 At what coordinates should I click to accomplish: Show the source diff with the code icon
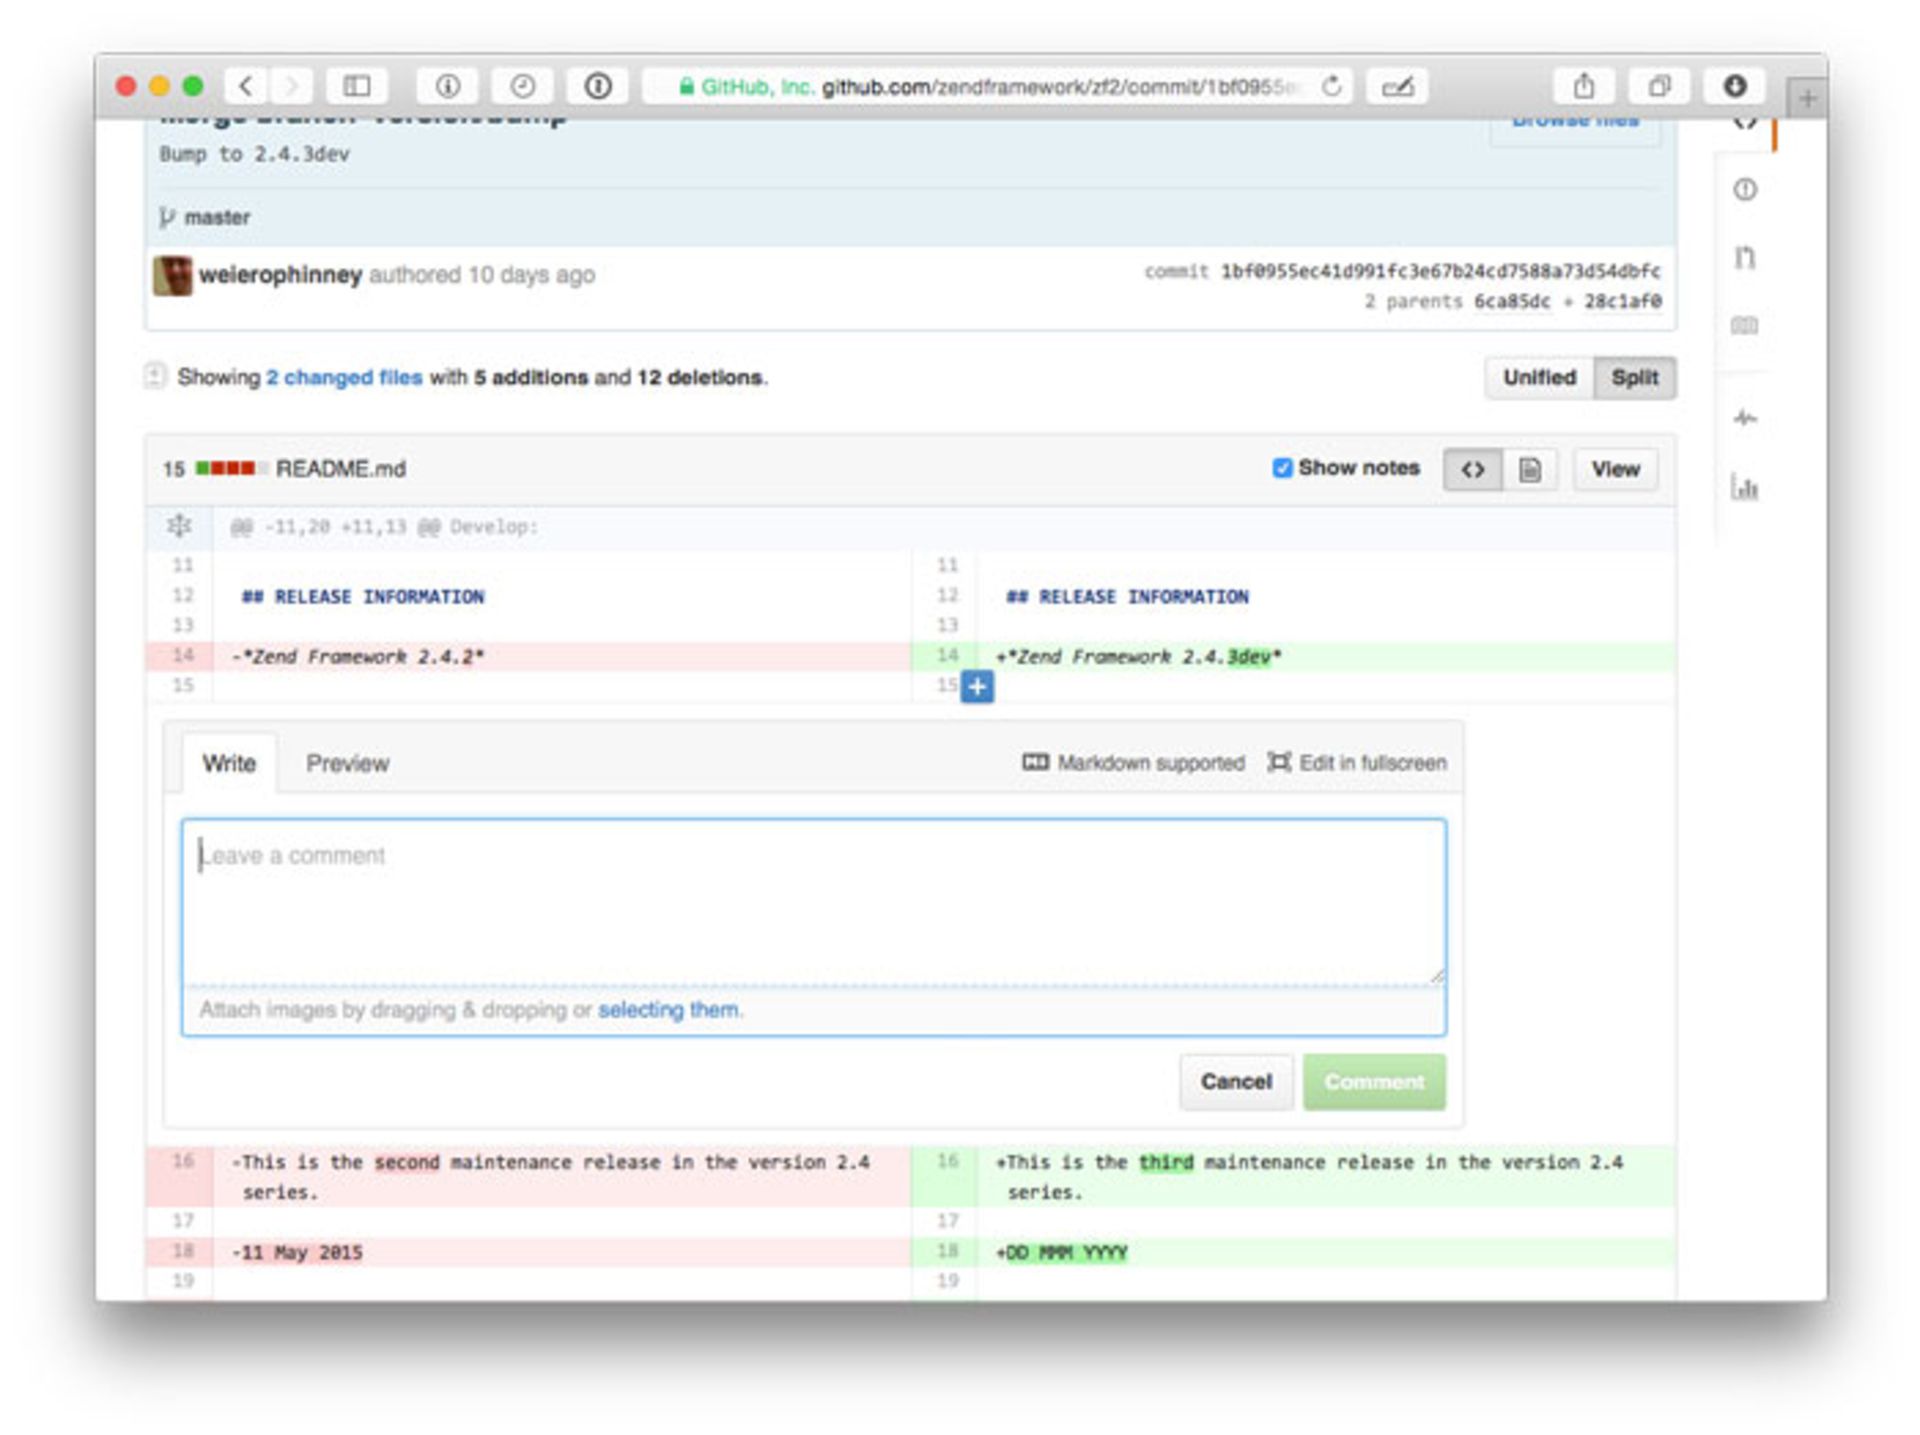pyautogui.click(x=1473, y=469)
